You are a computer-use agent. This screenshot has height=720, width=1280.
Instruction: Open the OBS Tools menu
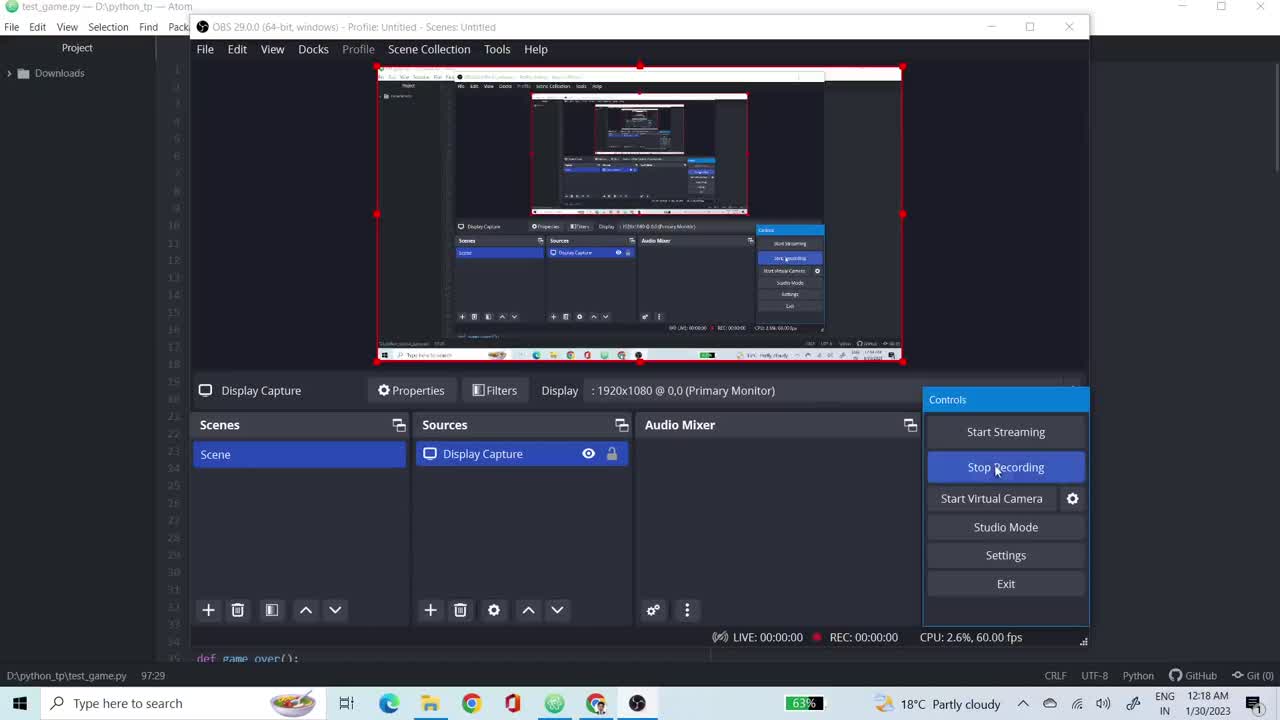coord(497,49)
